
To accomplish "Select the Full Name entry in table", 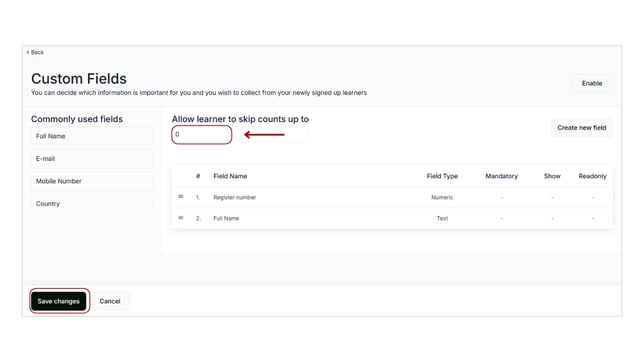I will click(x=226, y=218).
